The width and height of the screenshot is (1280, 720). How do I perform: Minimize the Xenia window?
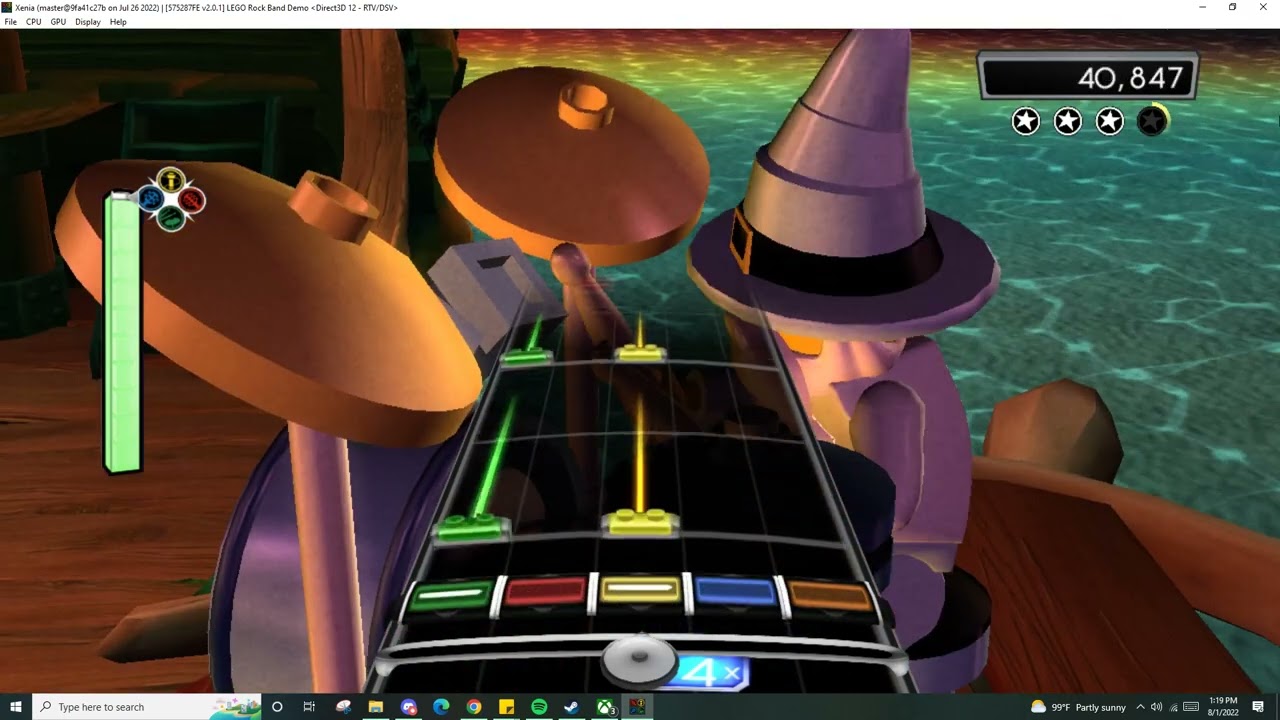click(x=1204, y=7)
